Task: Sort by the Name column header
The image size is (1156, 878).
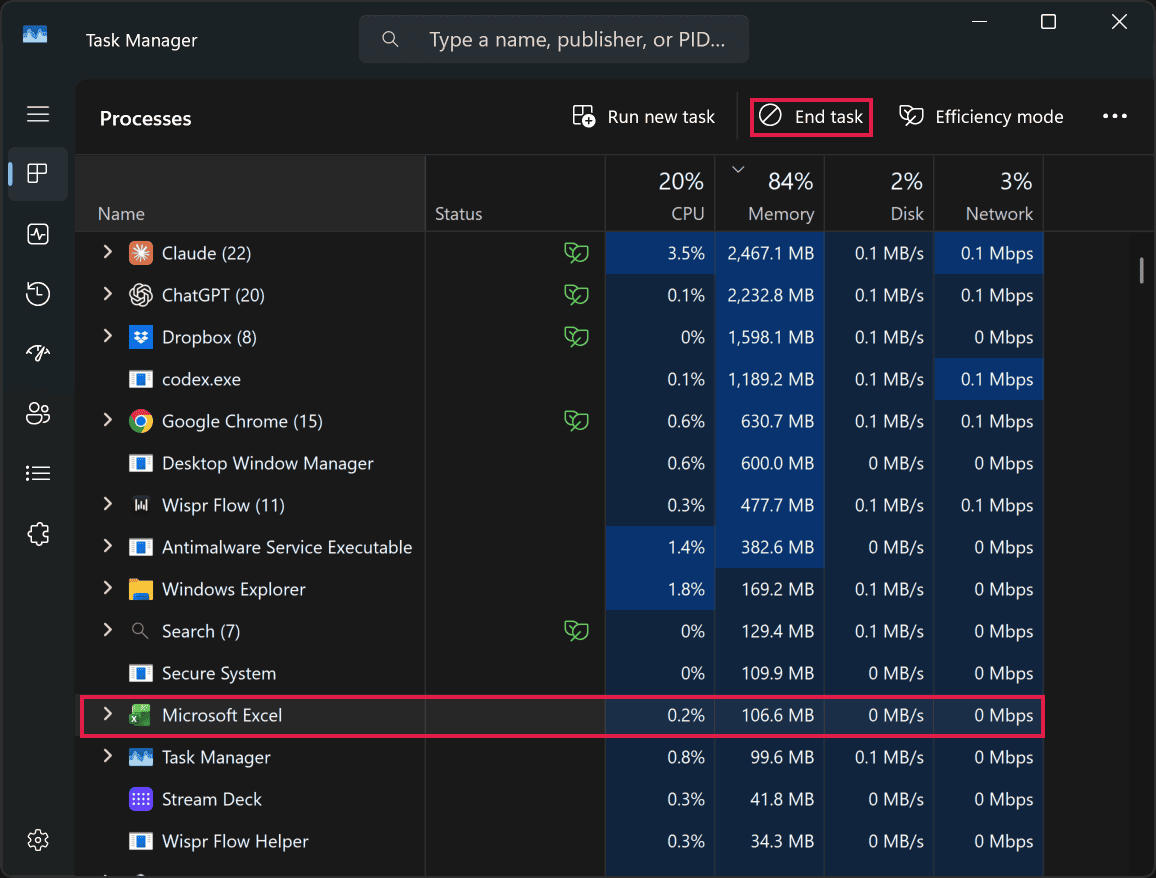Action: 251,194
